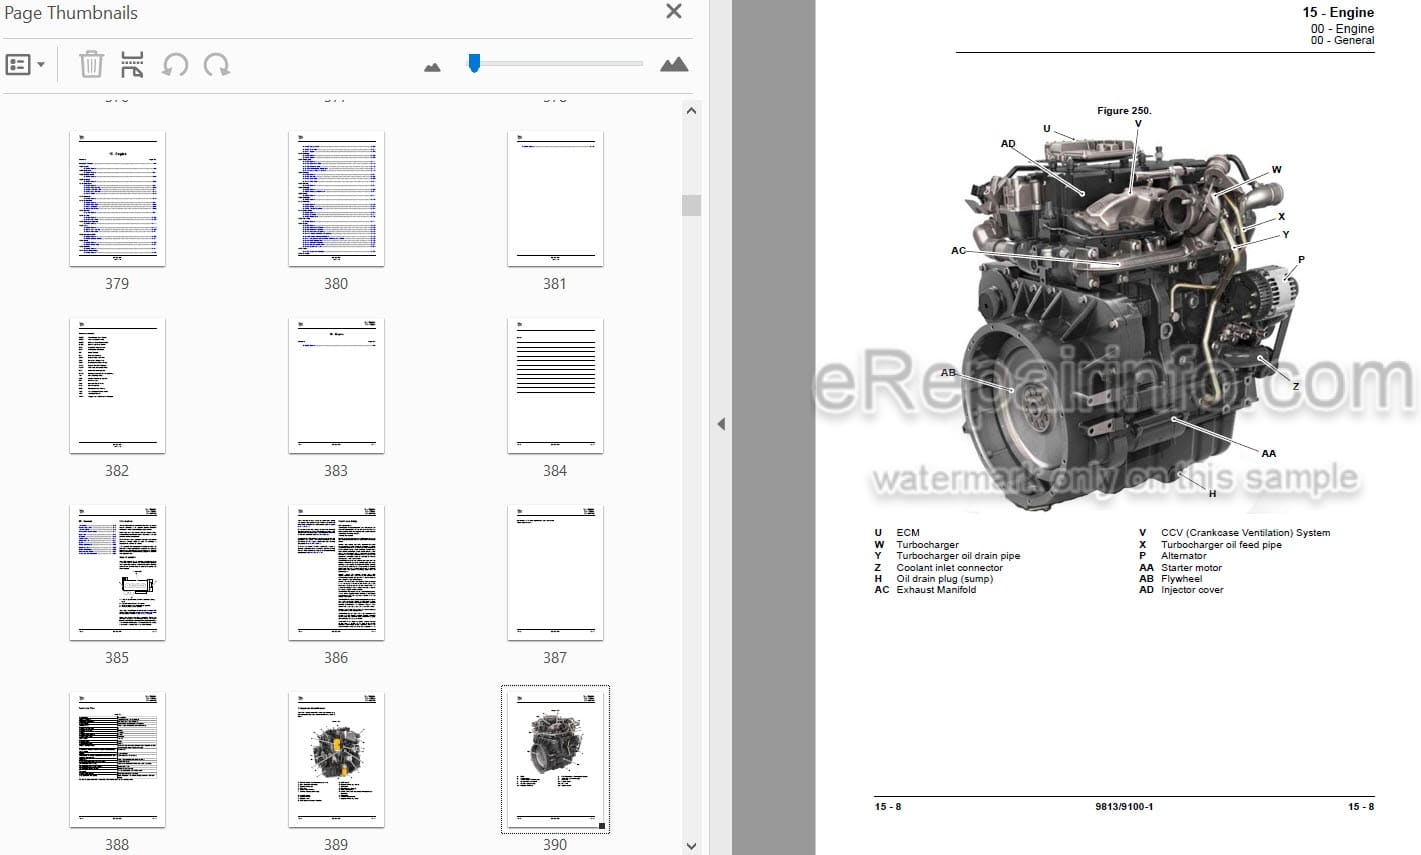1421x855 pixels.
Task: Open the thumbnail options menu dropdown
Action: 25,65
